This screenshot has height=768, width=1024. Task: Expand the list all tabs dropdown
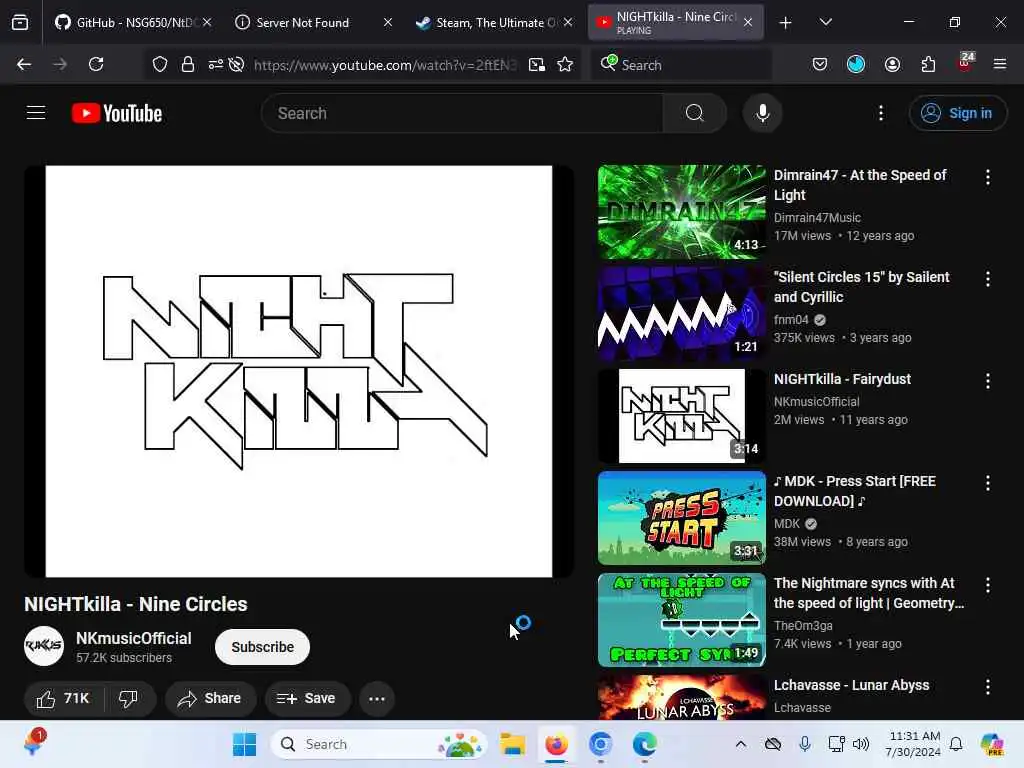(x=825, y=22)
